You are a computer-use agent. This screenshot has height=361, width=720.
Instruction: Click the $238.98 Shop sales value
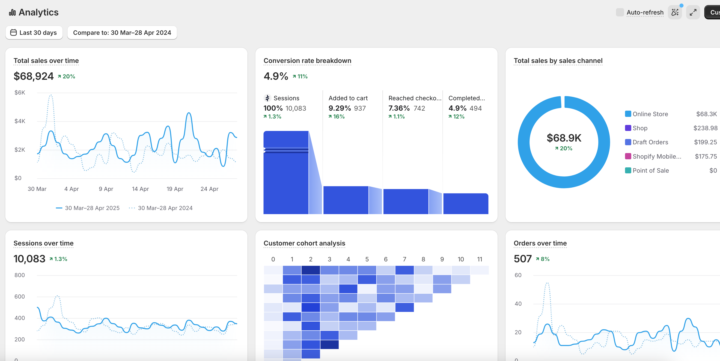tap(705, 128)
